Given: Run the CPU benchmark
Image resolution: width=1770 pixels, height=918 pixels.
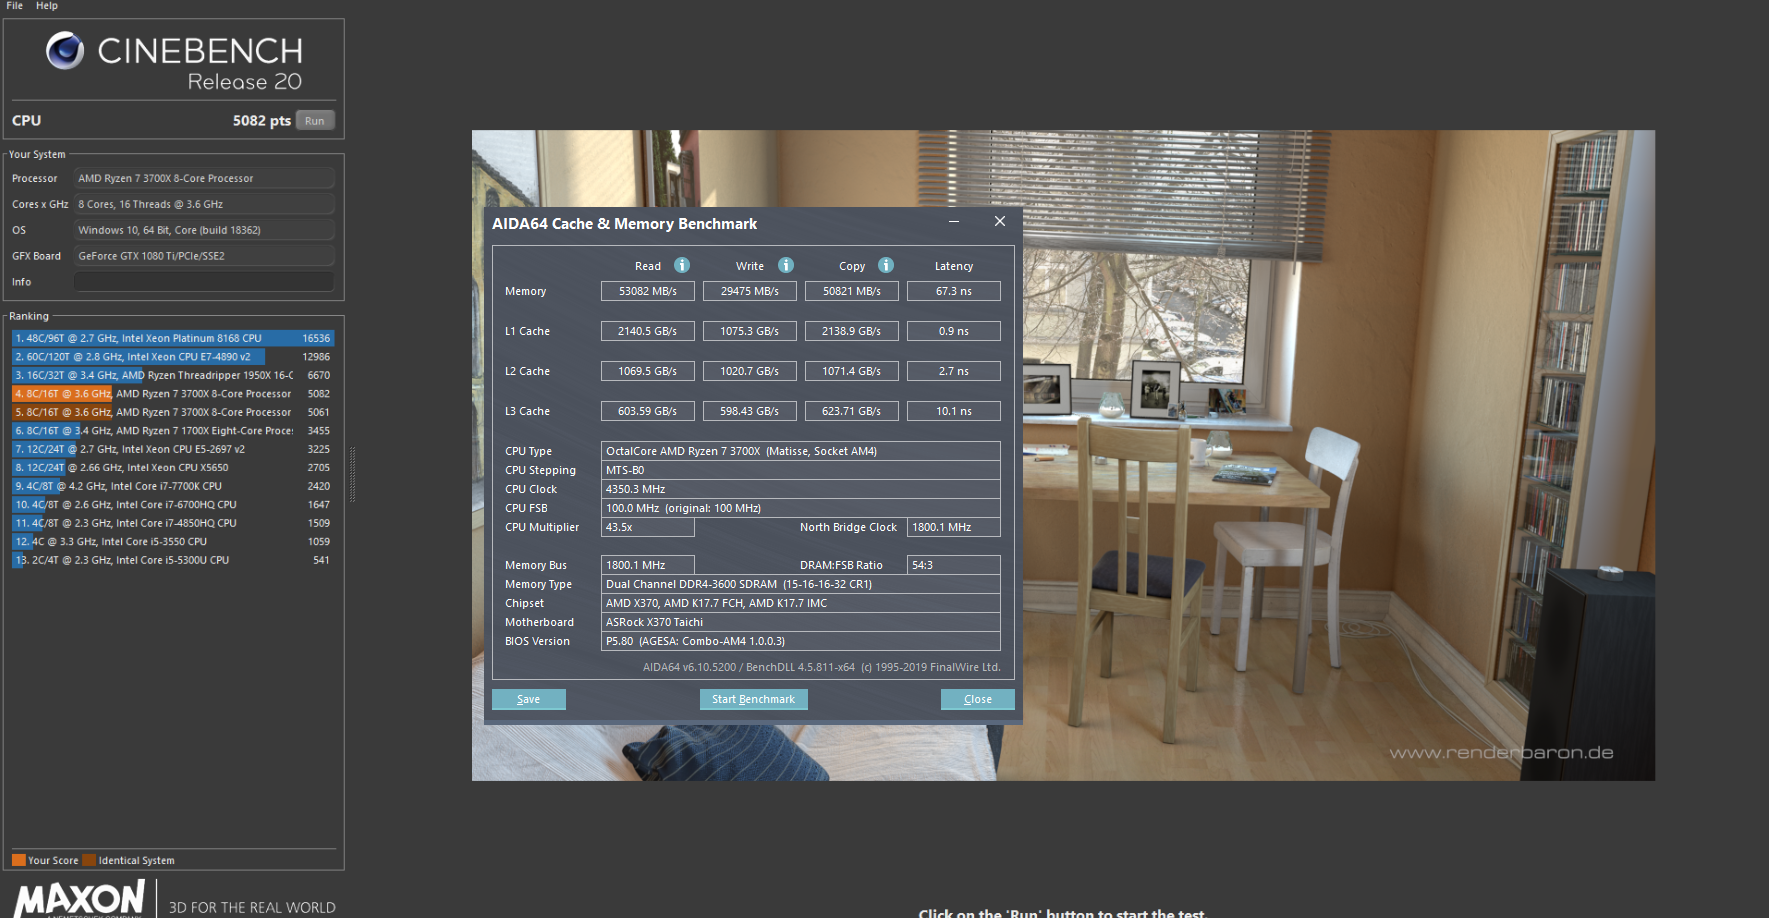Looking at the screenshot, I should (x=315, y=121).
